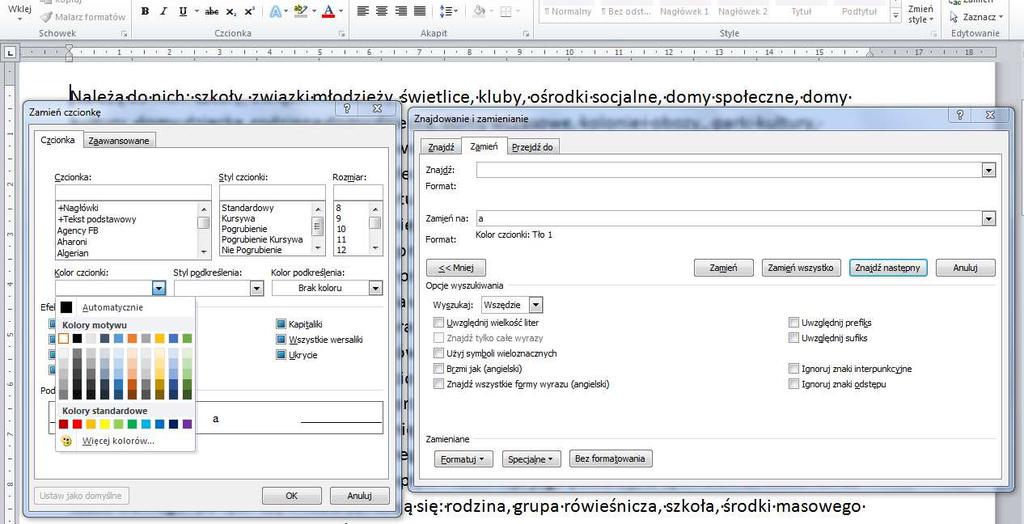Expand Zamień na field dropdown arrow

pyautogui.click(x=989, y=219)
